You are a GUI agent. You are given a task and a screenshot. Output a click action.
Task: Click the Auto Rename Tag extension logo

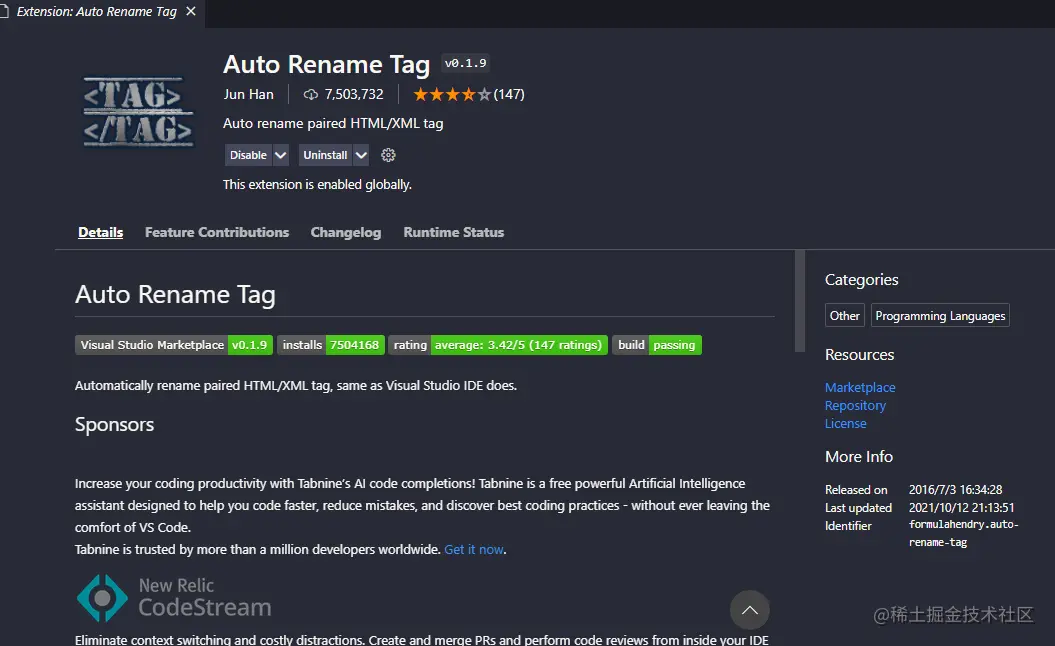[138, 112]
